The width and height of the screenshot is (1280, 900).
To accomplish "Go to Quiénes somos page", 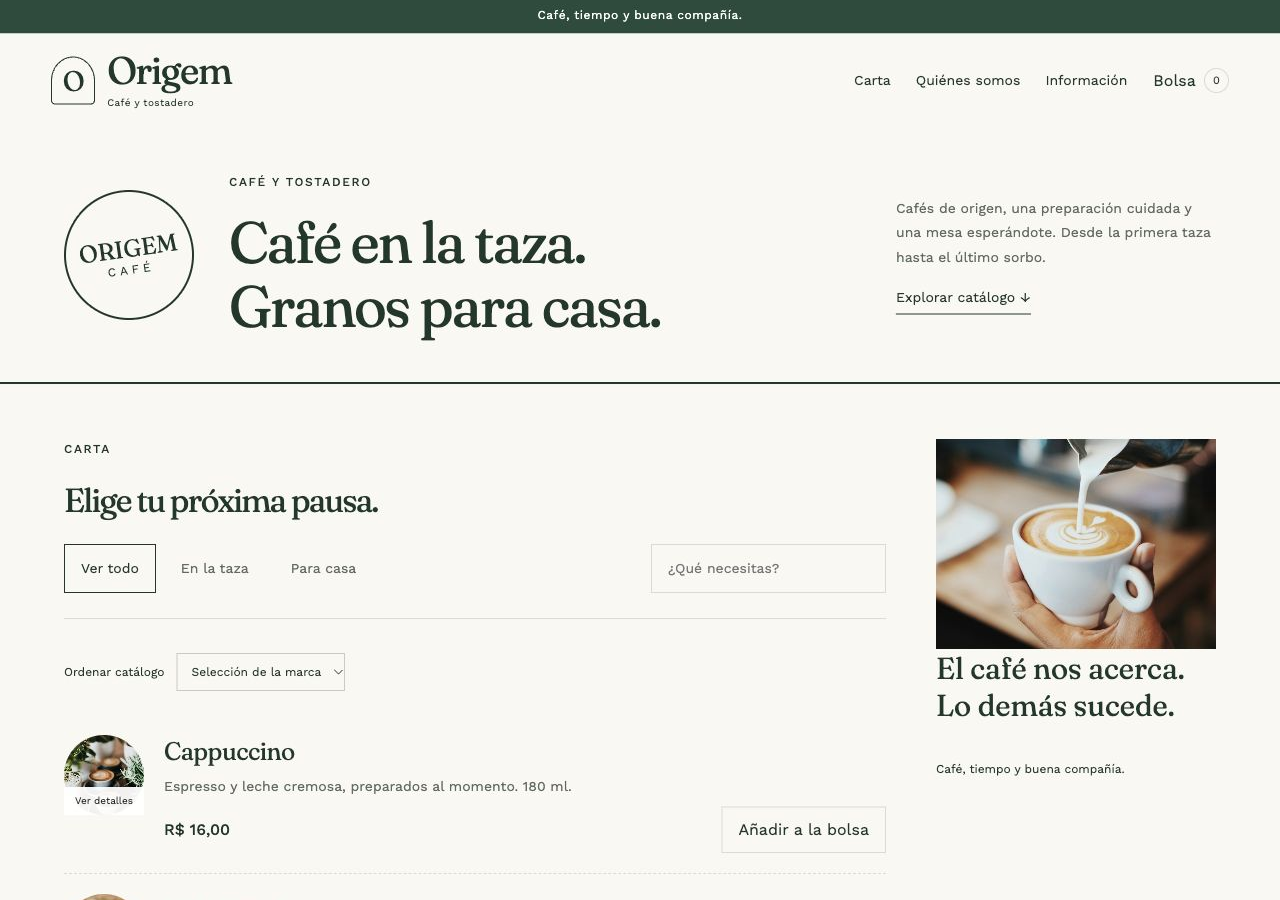I will pyautogui.click(x=968, y=81).
